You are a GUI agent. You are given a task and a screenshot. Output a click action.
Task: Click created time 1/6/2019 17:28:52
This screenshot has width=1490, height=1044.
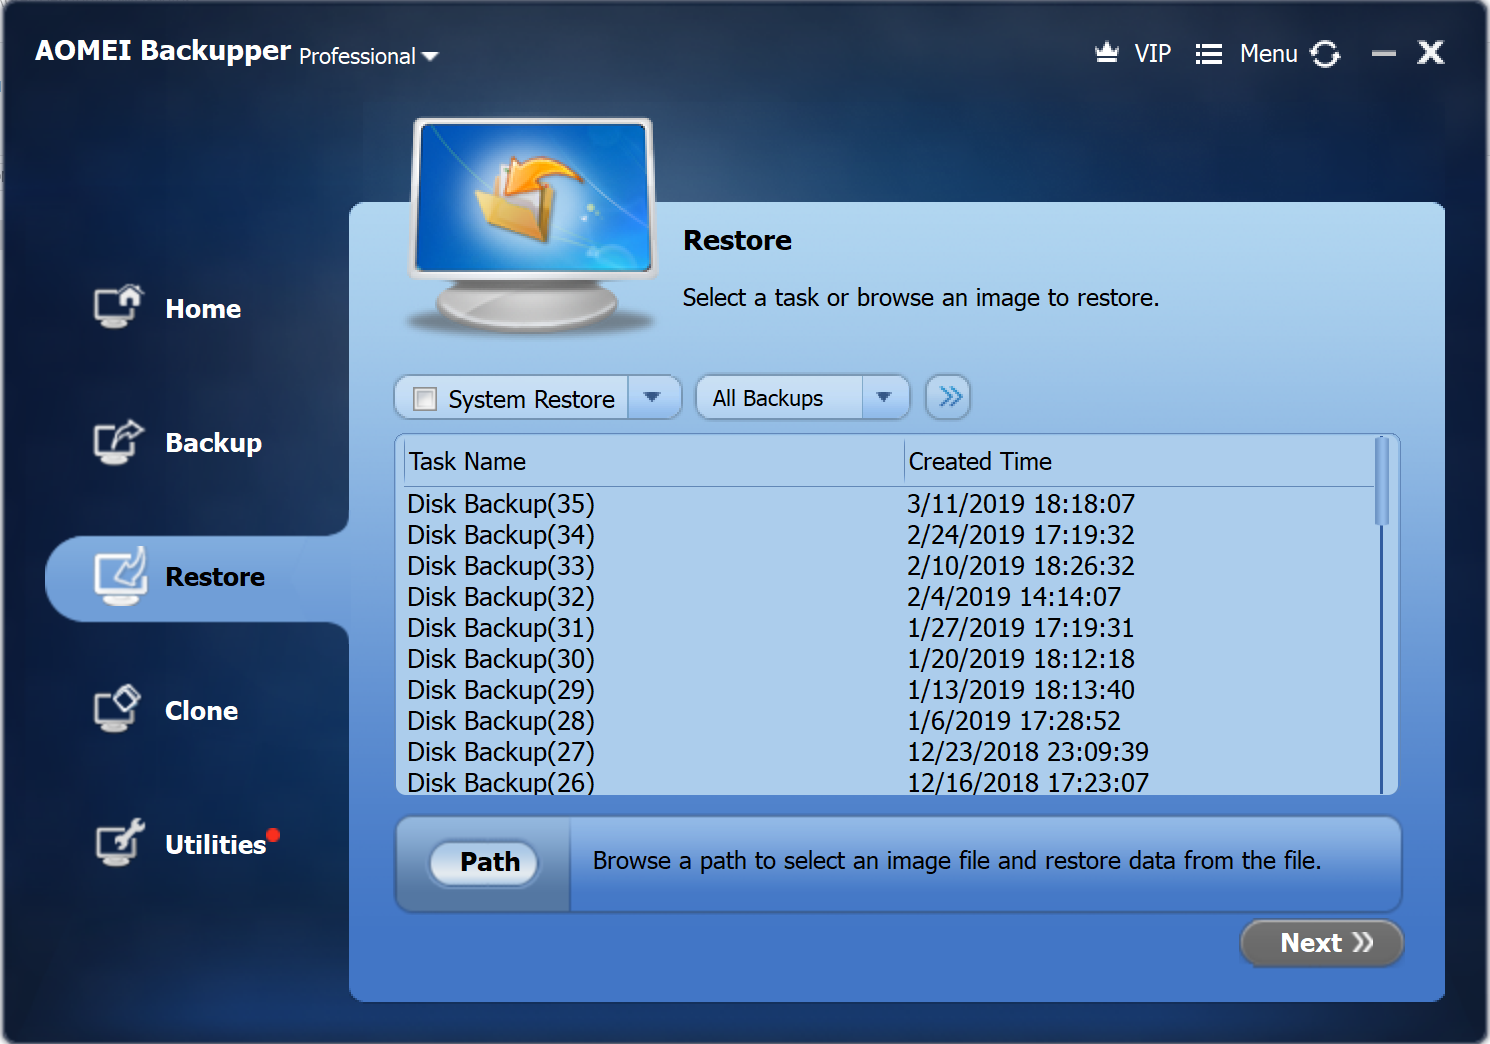coord(1014,721)
